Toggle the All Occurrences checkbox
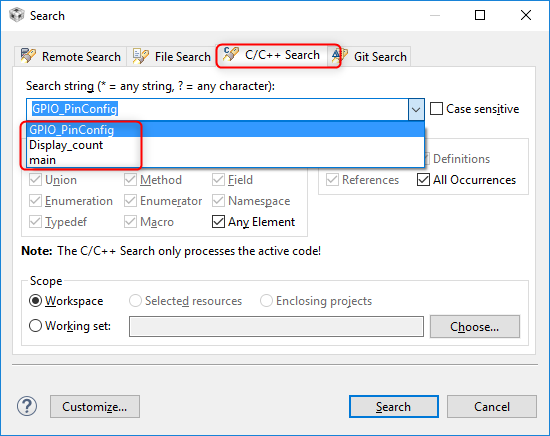This screenshot has width=550, height=436. click(x=423, y=180)
